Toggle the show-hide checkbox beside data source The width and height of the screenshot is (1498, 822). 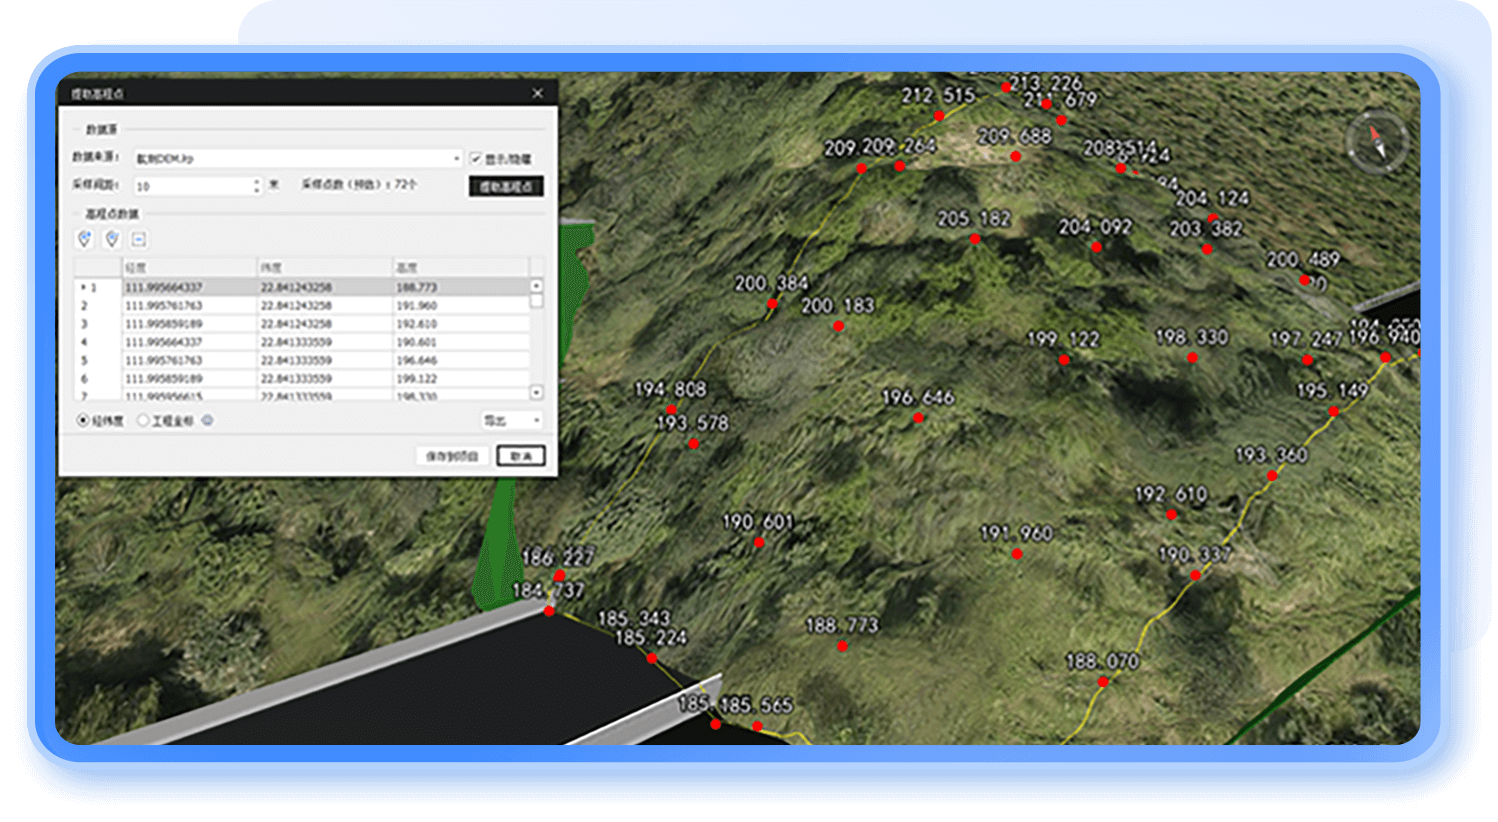pyautogui.click(x=476, y=159)
